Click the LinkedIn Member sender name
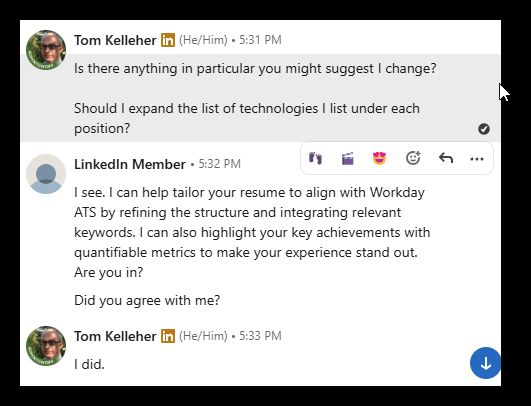Image resolution: width=531 pixels, height=406 pixels. coord(130,164)
